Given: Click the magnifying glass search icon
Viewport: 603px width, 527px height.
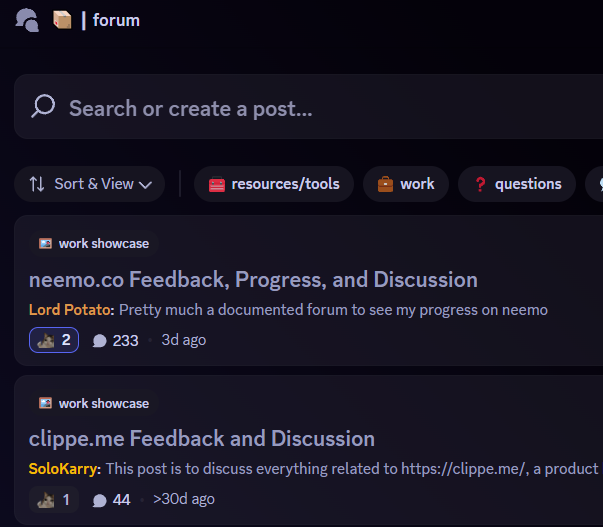Looking at the screenshot, I should 43,107.
